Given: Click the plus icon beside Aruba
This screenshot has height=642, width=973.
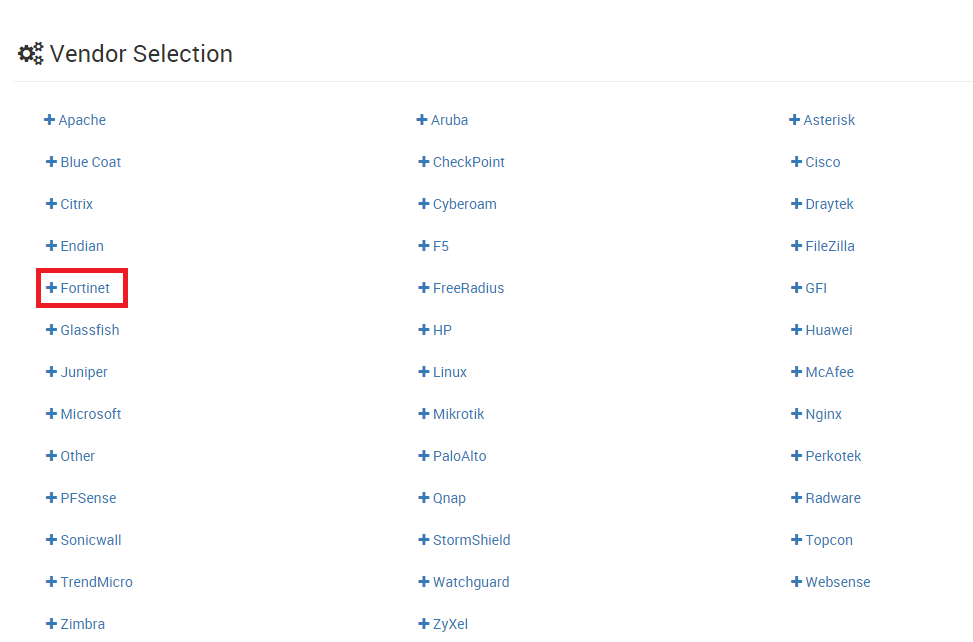Looking at the screenshot, I should click(x=422, y=120).
